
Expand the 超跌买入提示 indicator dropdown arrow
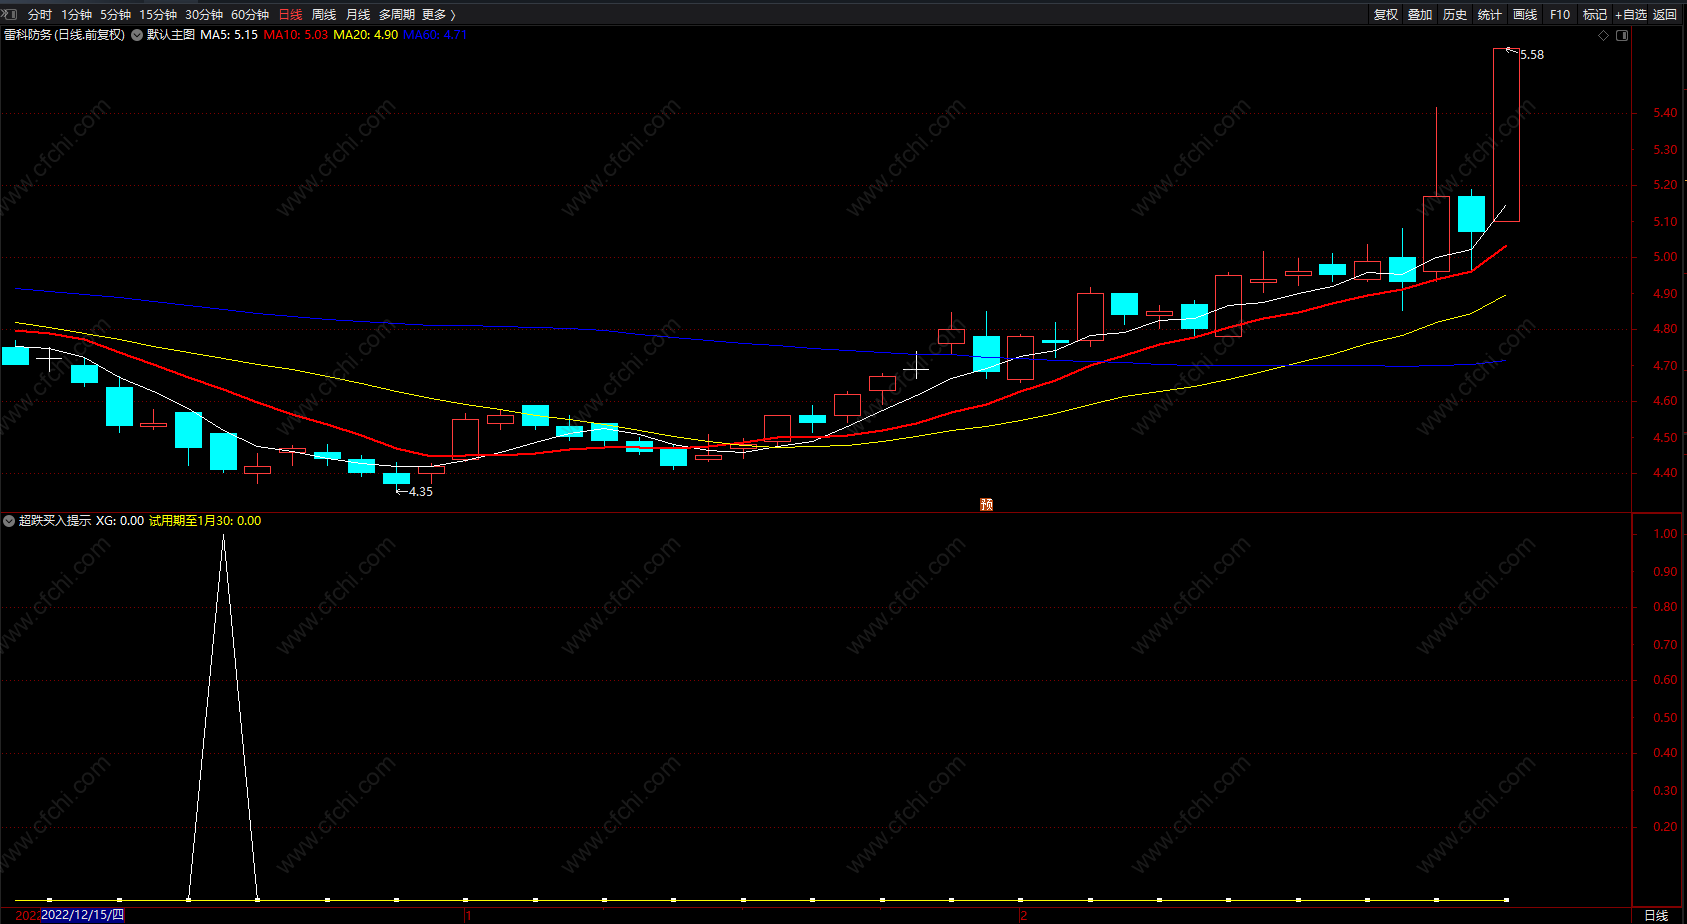pyautogui.click(x=9, y=521)
